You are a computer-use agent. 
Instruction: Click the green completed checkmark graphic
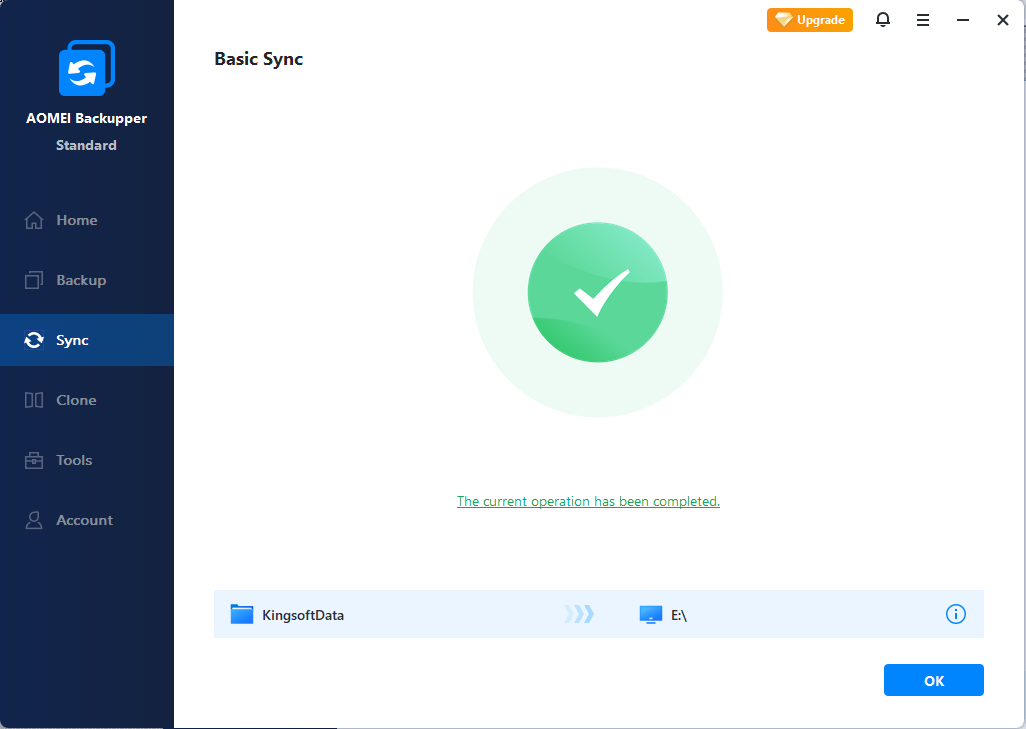[597, 292]
